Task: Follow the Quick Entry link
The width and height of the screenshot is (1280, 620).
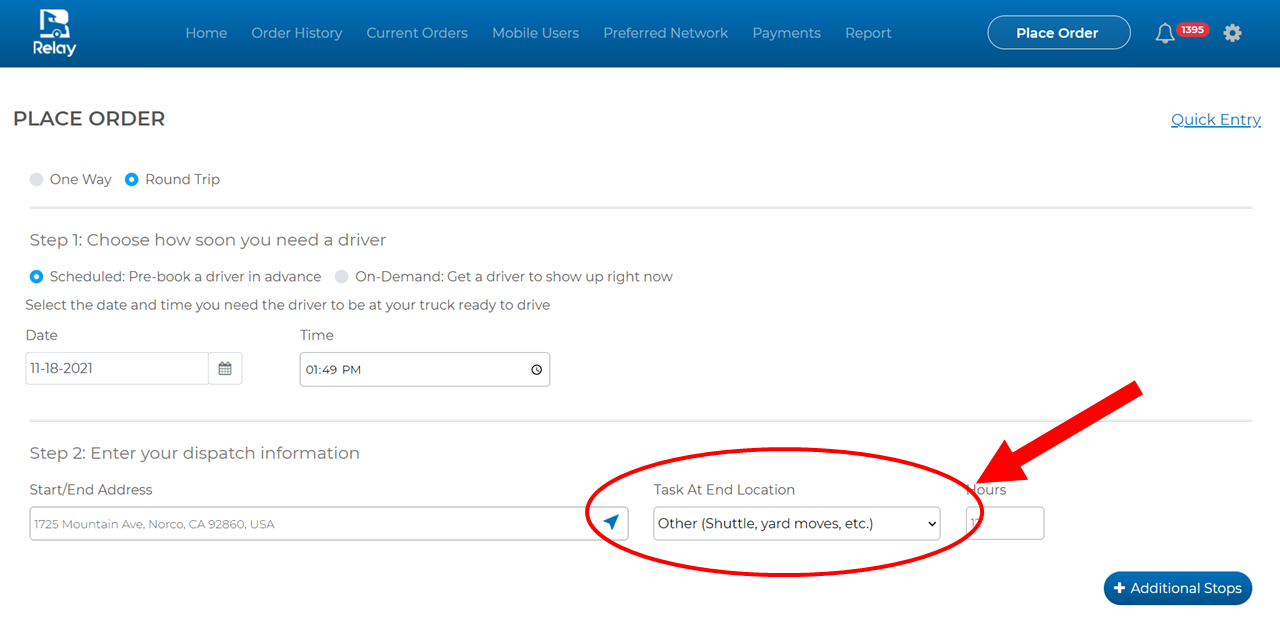Action: pyautogui.click(x=1215, y=120)
